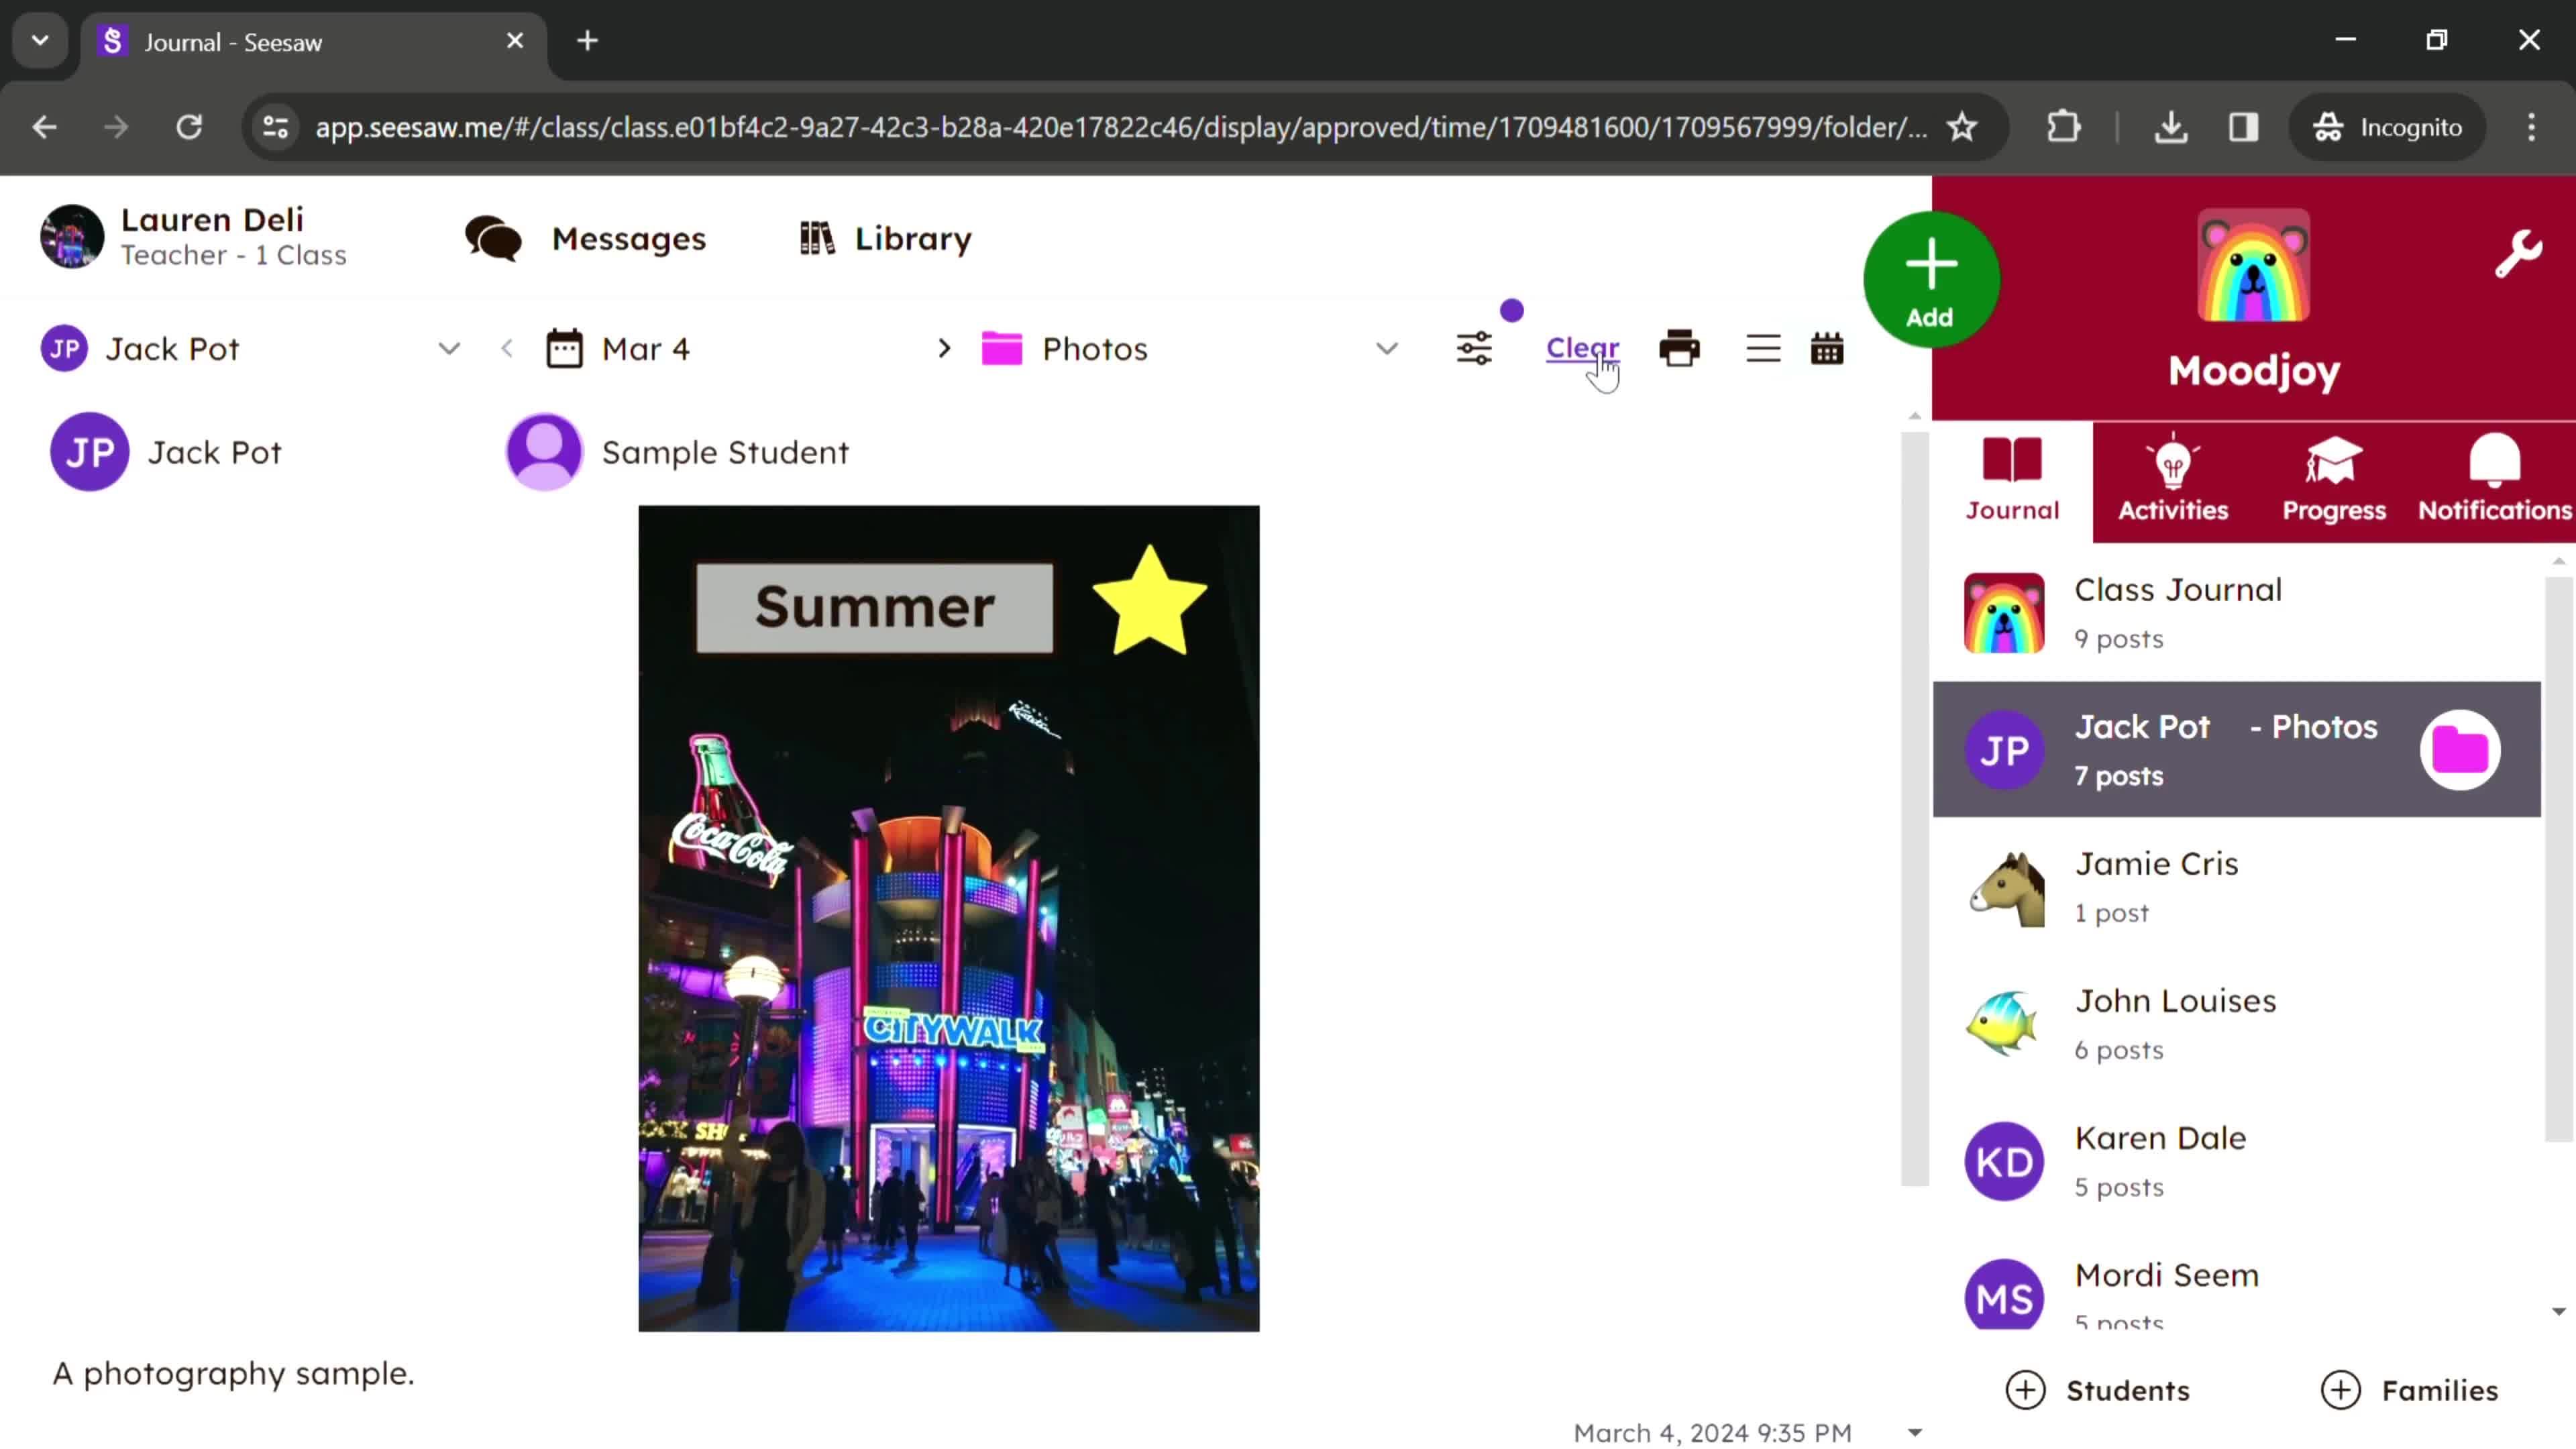Switch to calendar view icon
The height and width of the screenshot is (1449, 2576).
[1827, 349]
